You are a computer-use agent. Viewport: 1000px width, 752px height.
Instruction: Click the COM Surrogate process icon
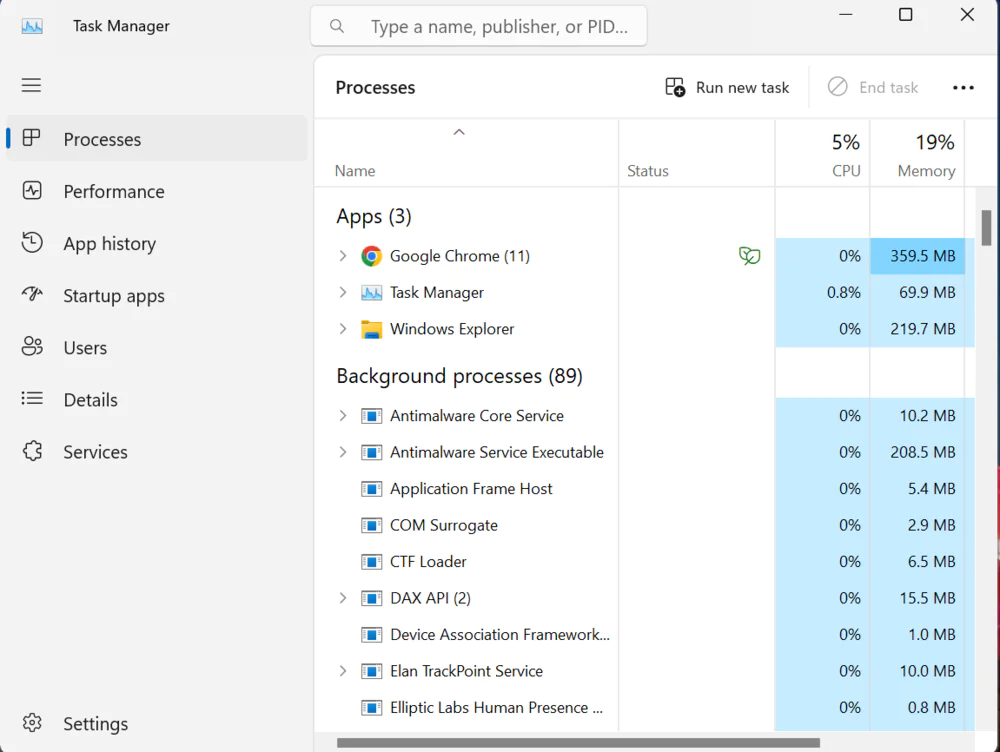(371, 526)
